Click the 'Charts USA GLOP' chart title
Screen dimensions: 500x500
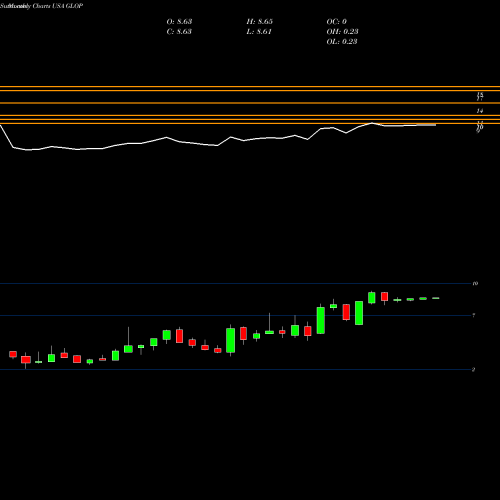coord(57,6)
